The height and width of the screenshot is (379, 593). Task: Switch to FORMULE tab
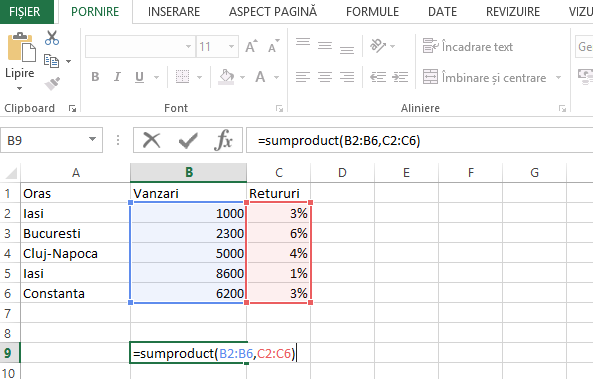[x=373, y=12]
